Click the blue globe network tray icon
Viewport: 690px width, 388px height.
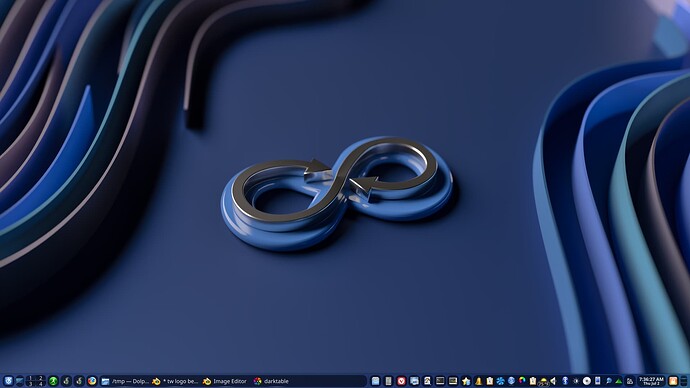point(511,381)
